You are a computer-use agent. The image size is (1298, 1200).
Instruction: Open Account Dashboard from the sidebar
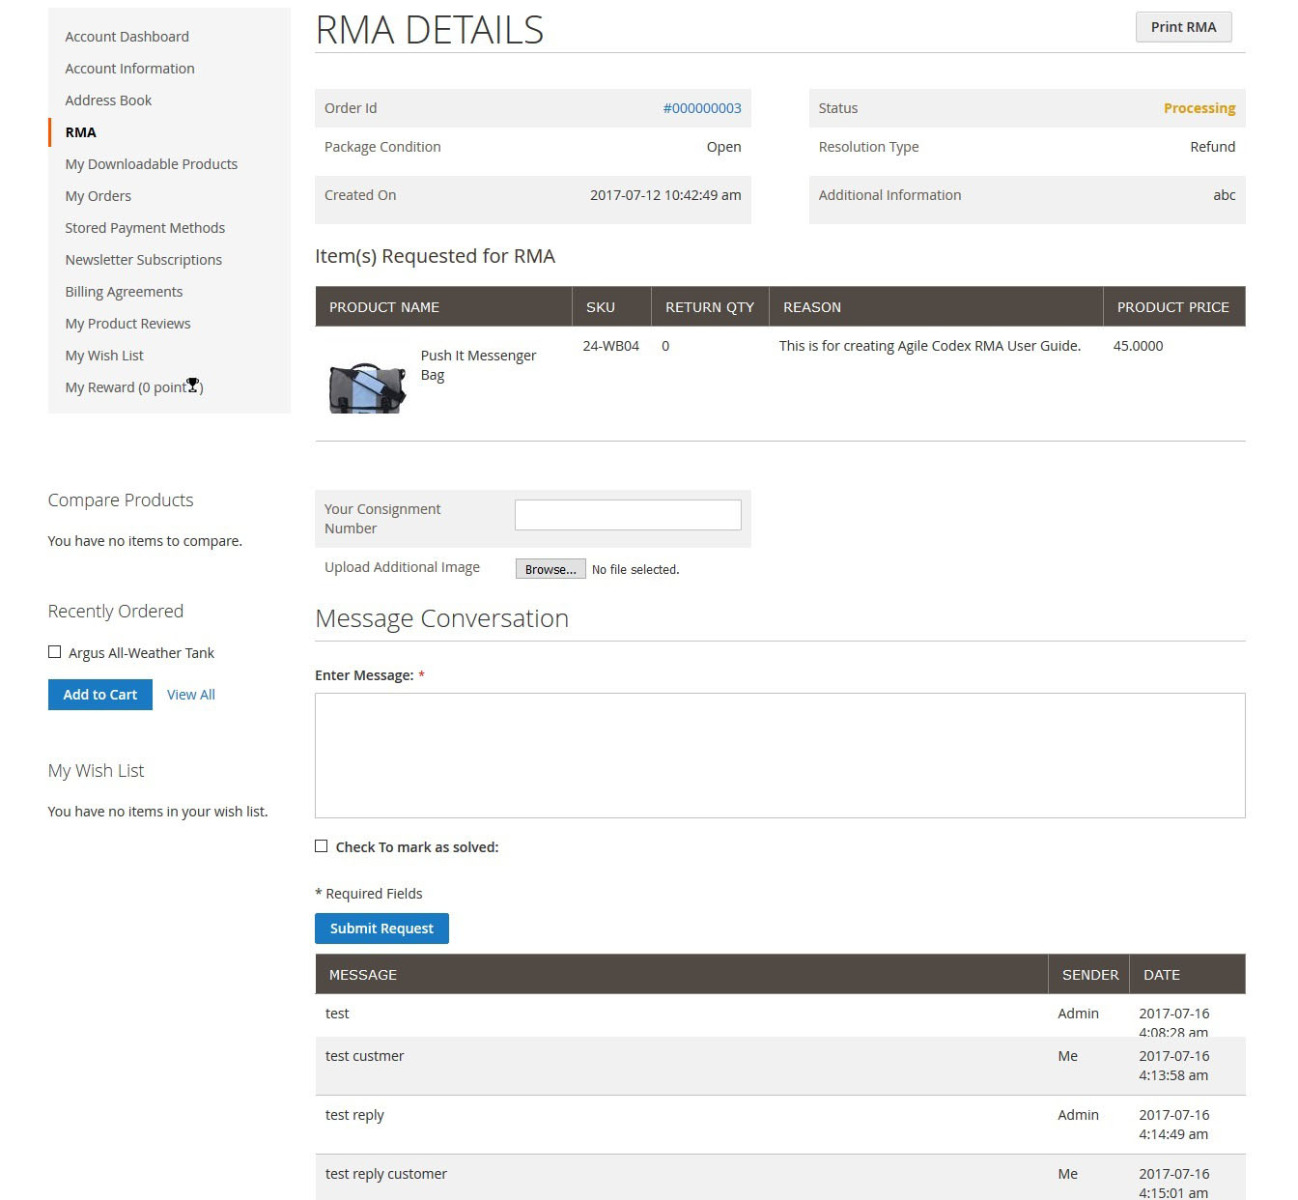tap(127, 37)
